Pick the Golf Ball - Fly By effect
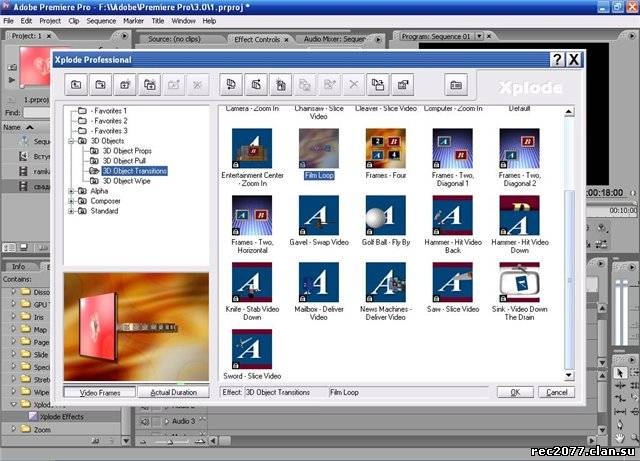The image size is (640, 461). click(x=386, y=215)
